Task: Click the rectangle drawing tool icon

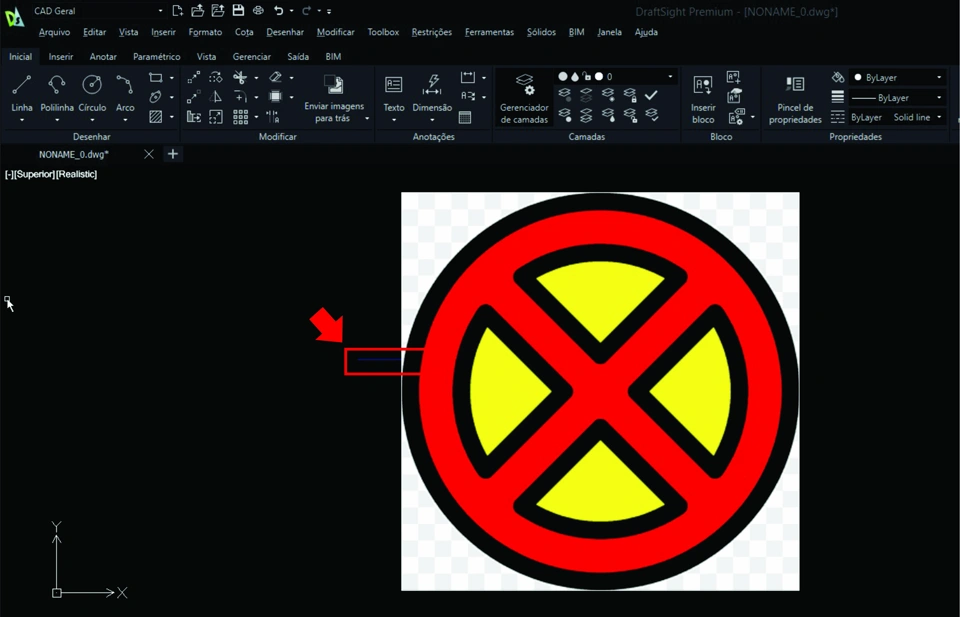Action: 156,78
